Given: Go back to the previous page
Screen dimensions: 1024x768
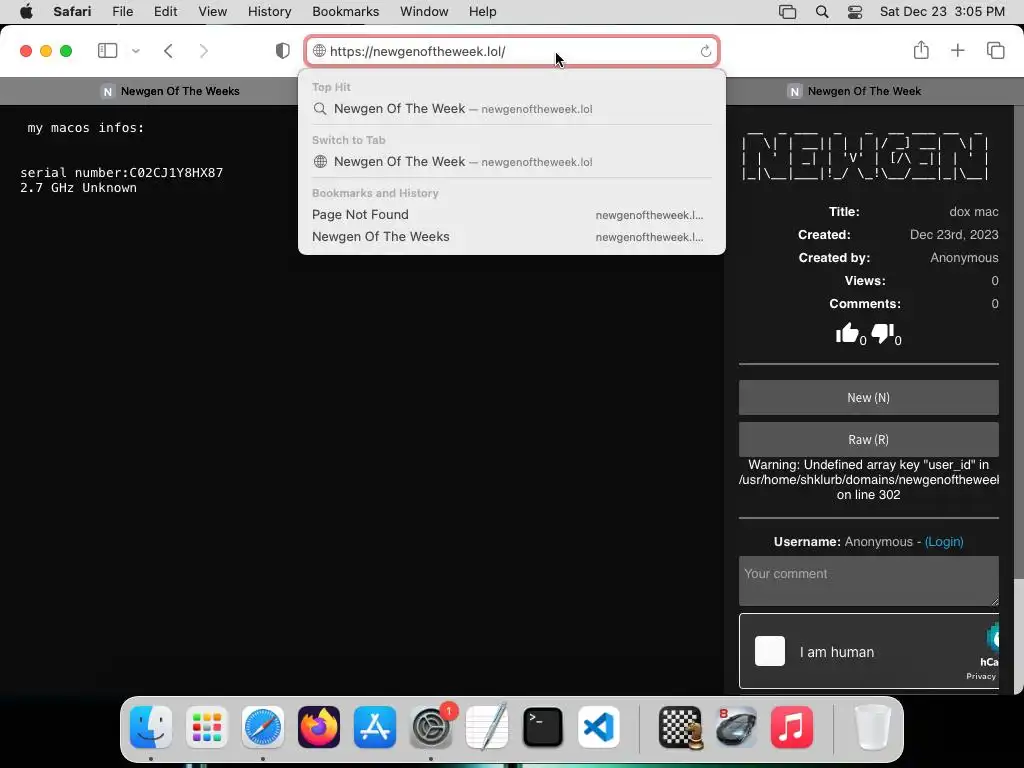Looking at the screenshot, I should 168,51.
